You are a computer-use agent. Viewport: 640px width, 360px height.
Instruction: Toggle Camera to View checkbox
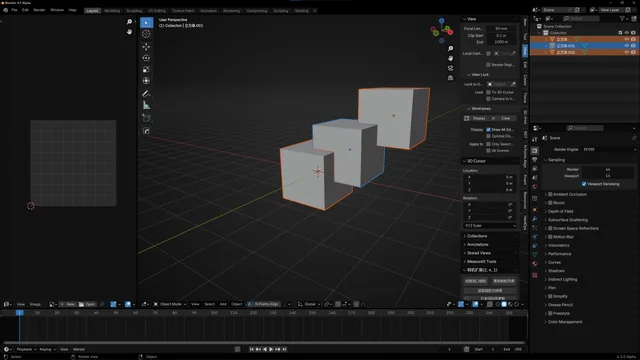(488, 99)
